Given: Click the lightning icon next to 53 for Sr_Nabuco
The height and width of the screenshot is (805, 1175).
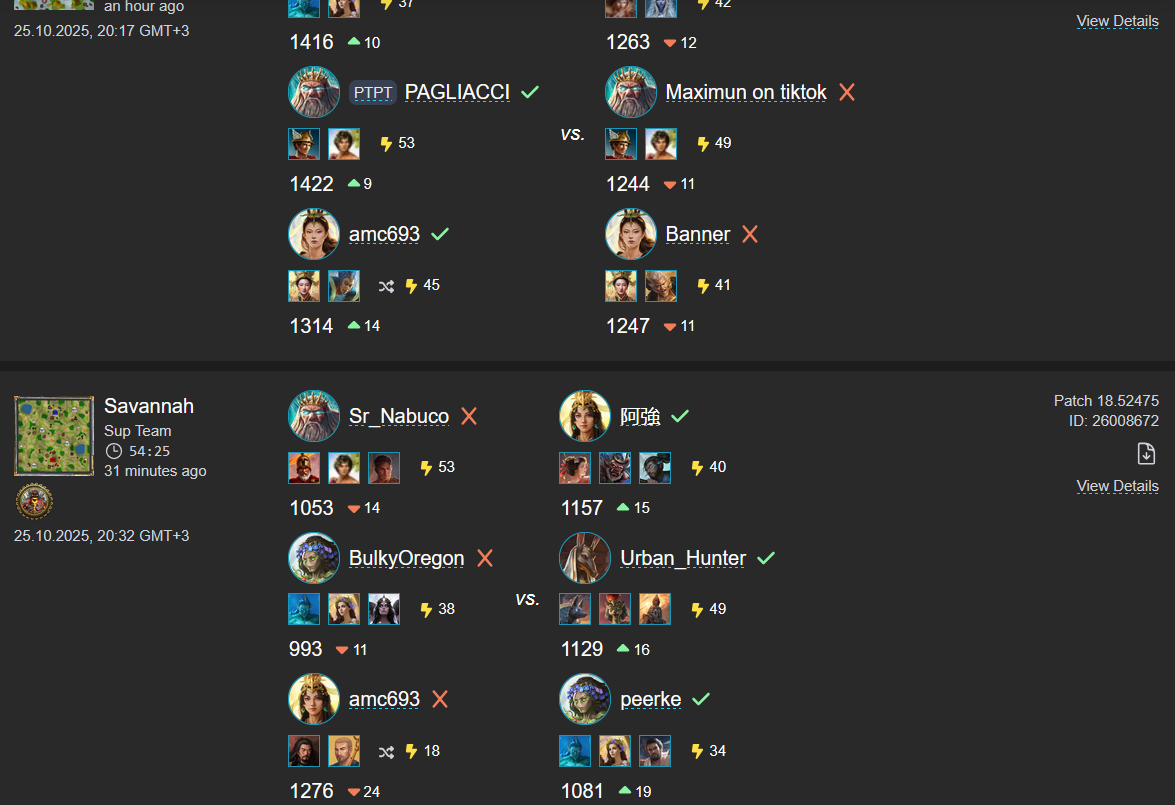Looking at the screenshot, I should pos(426,468).
